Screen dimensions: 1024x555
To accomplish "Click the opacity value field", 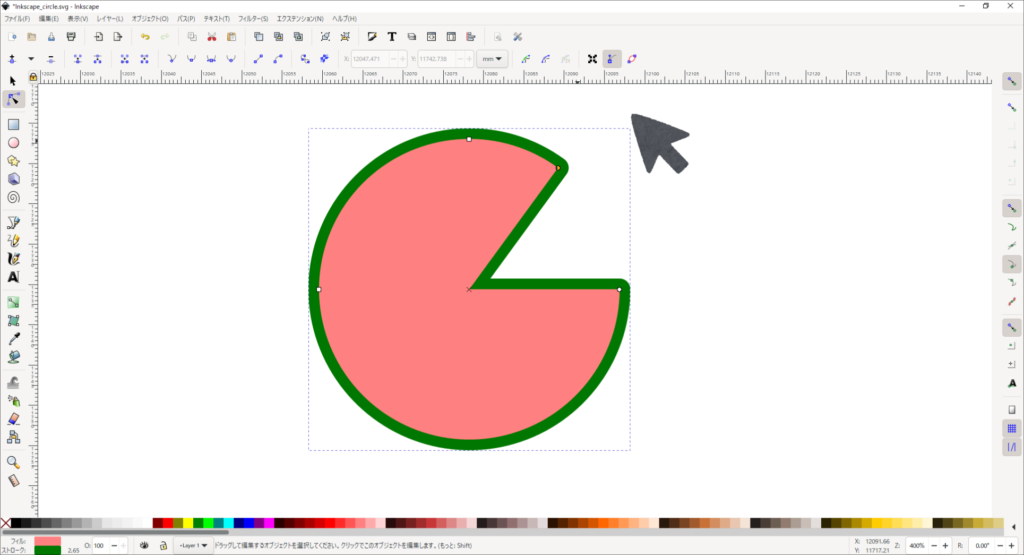I will 100,545.
